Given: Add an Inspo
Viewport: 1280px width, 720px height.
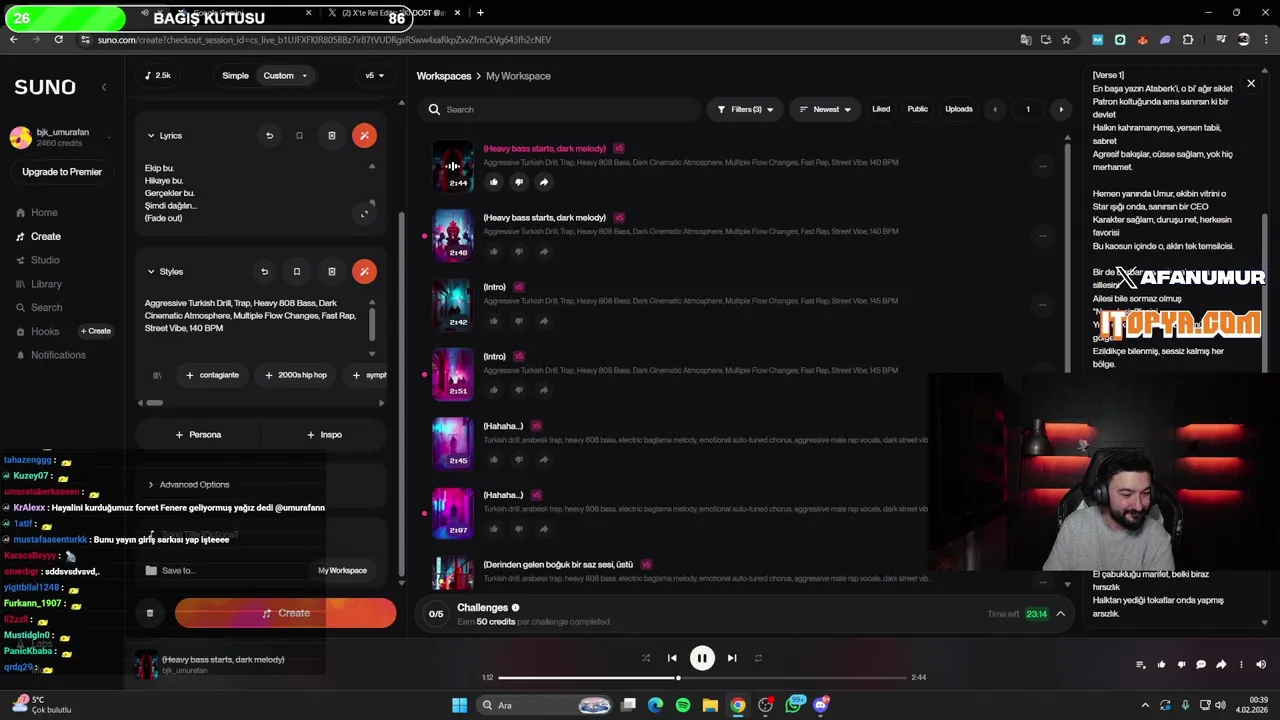Looking at the screenshot, I should click(x=324, y=435).
